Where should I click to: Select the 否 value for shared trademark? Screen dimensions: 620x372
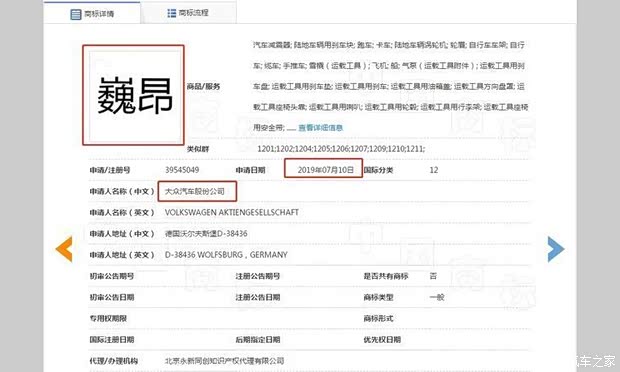pos(433,276)
